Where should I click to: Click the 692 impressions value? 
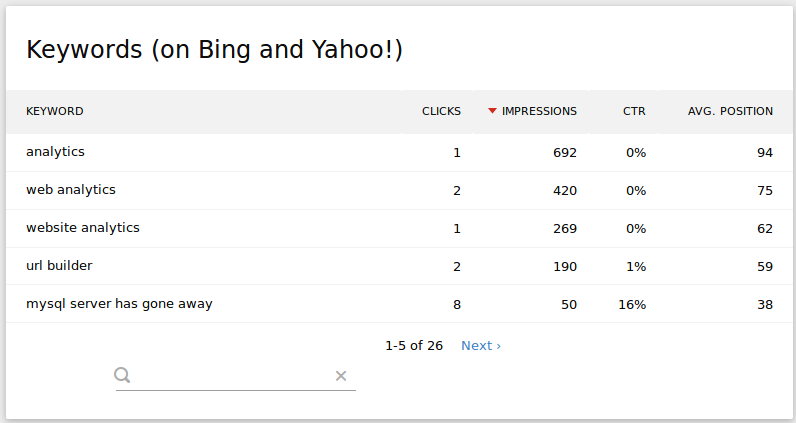click(x=565, y=153)
